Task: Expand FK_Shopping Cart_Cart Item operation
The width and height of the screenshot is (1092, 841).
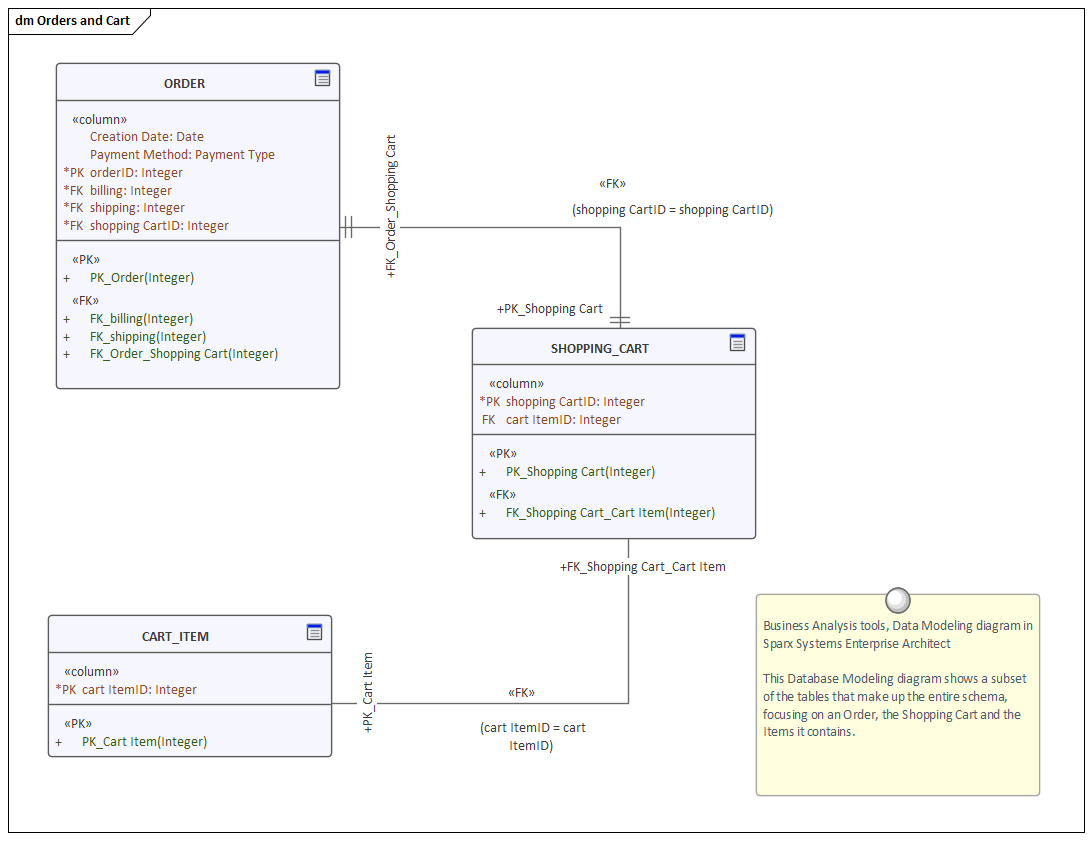Action: [484, 512]
